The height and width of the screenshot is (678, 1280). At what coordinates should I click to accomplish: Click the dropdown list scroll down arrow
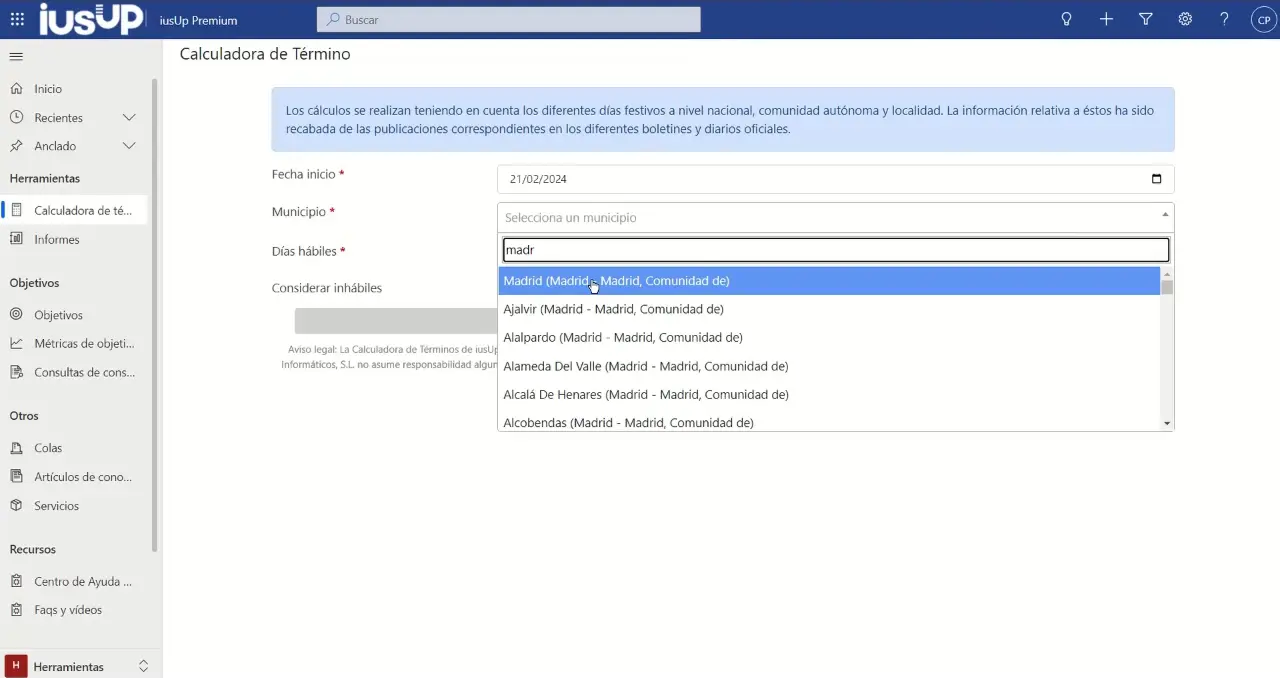point(1167,424)
